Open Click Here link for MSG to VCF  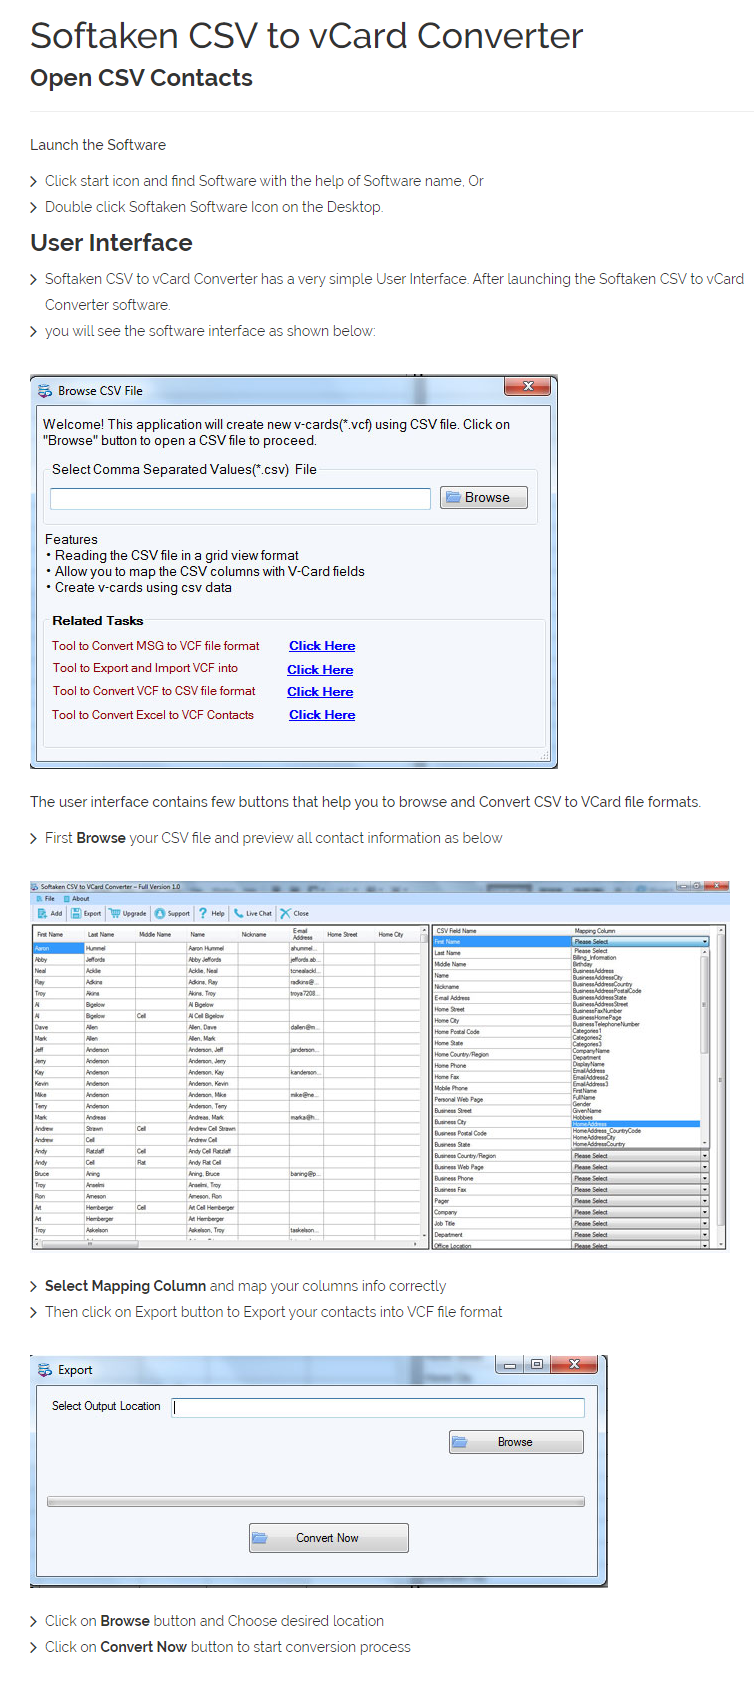tap(322, 646)
